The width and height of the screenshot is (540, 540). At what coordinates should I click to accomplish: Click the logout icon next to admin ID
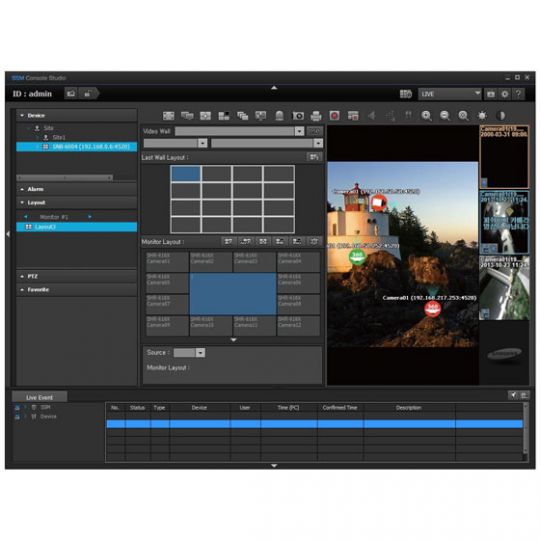[x=71, y=94]
